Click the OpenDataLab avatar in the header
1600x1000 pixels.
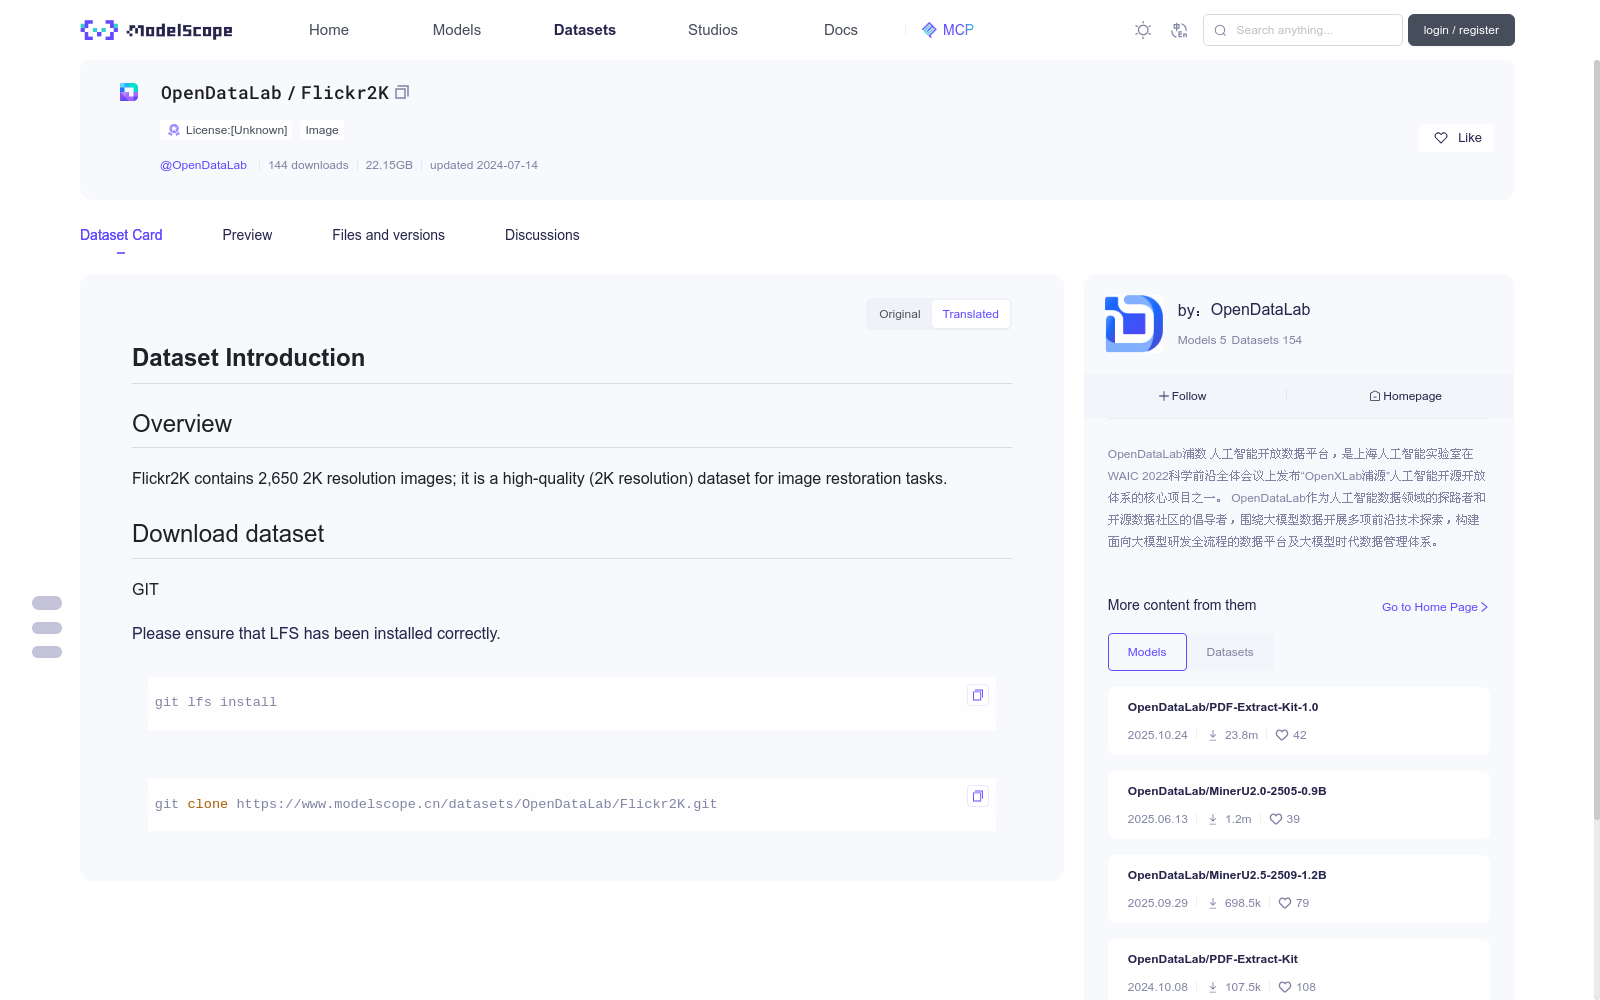click(129, 92)
